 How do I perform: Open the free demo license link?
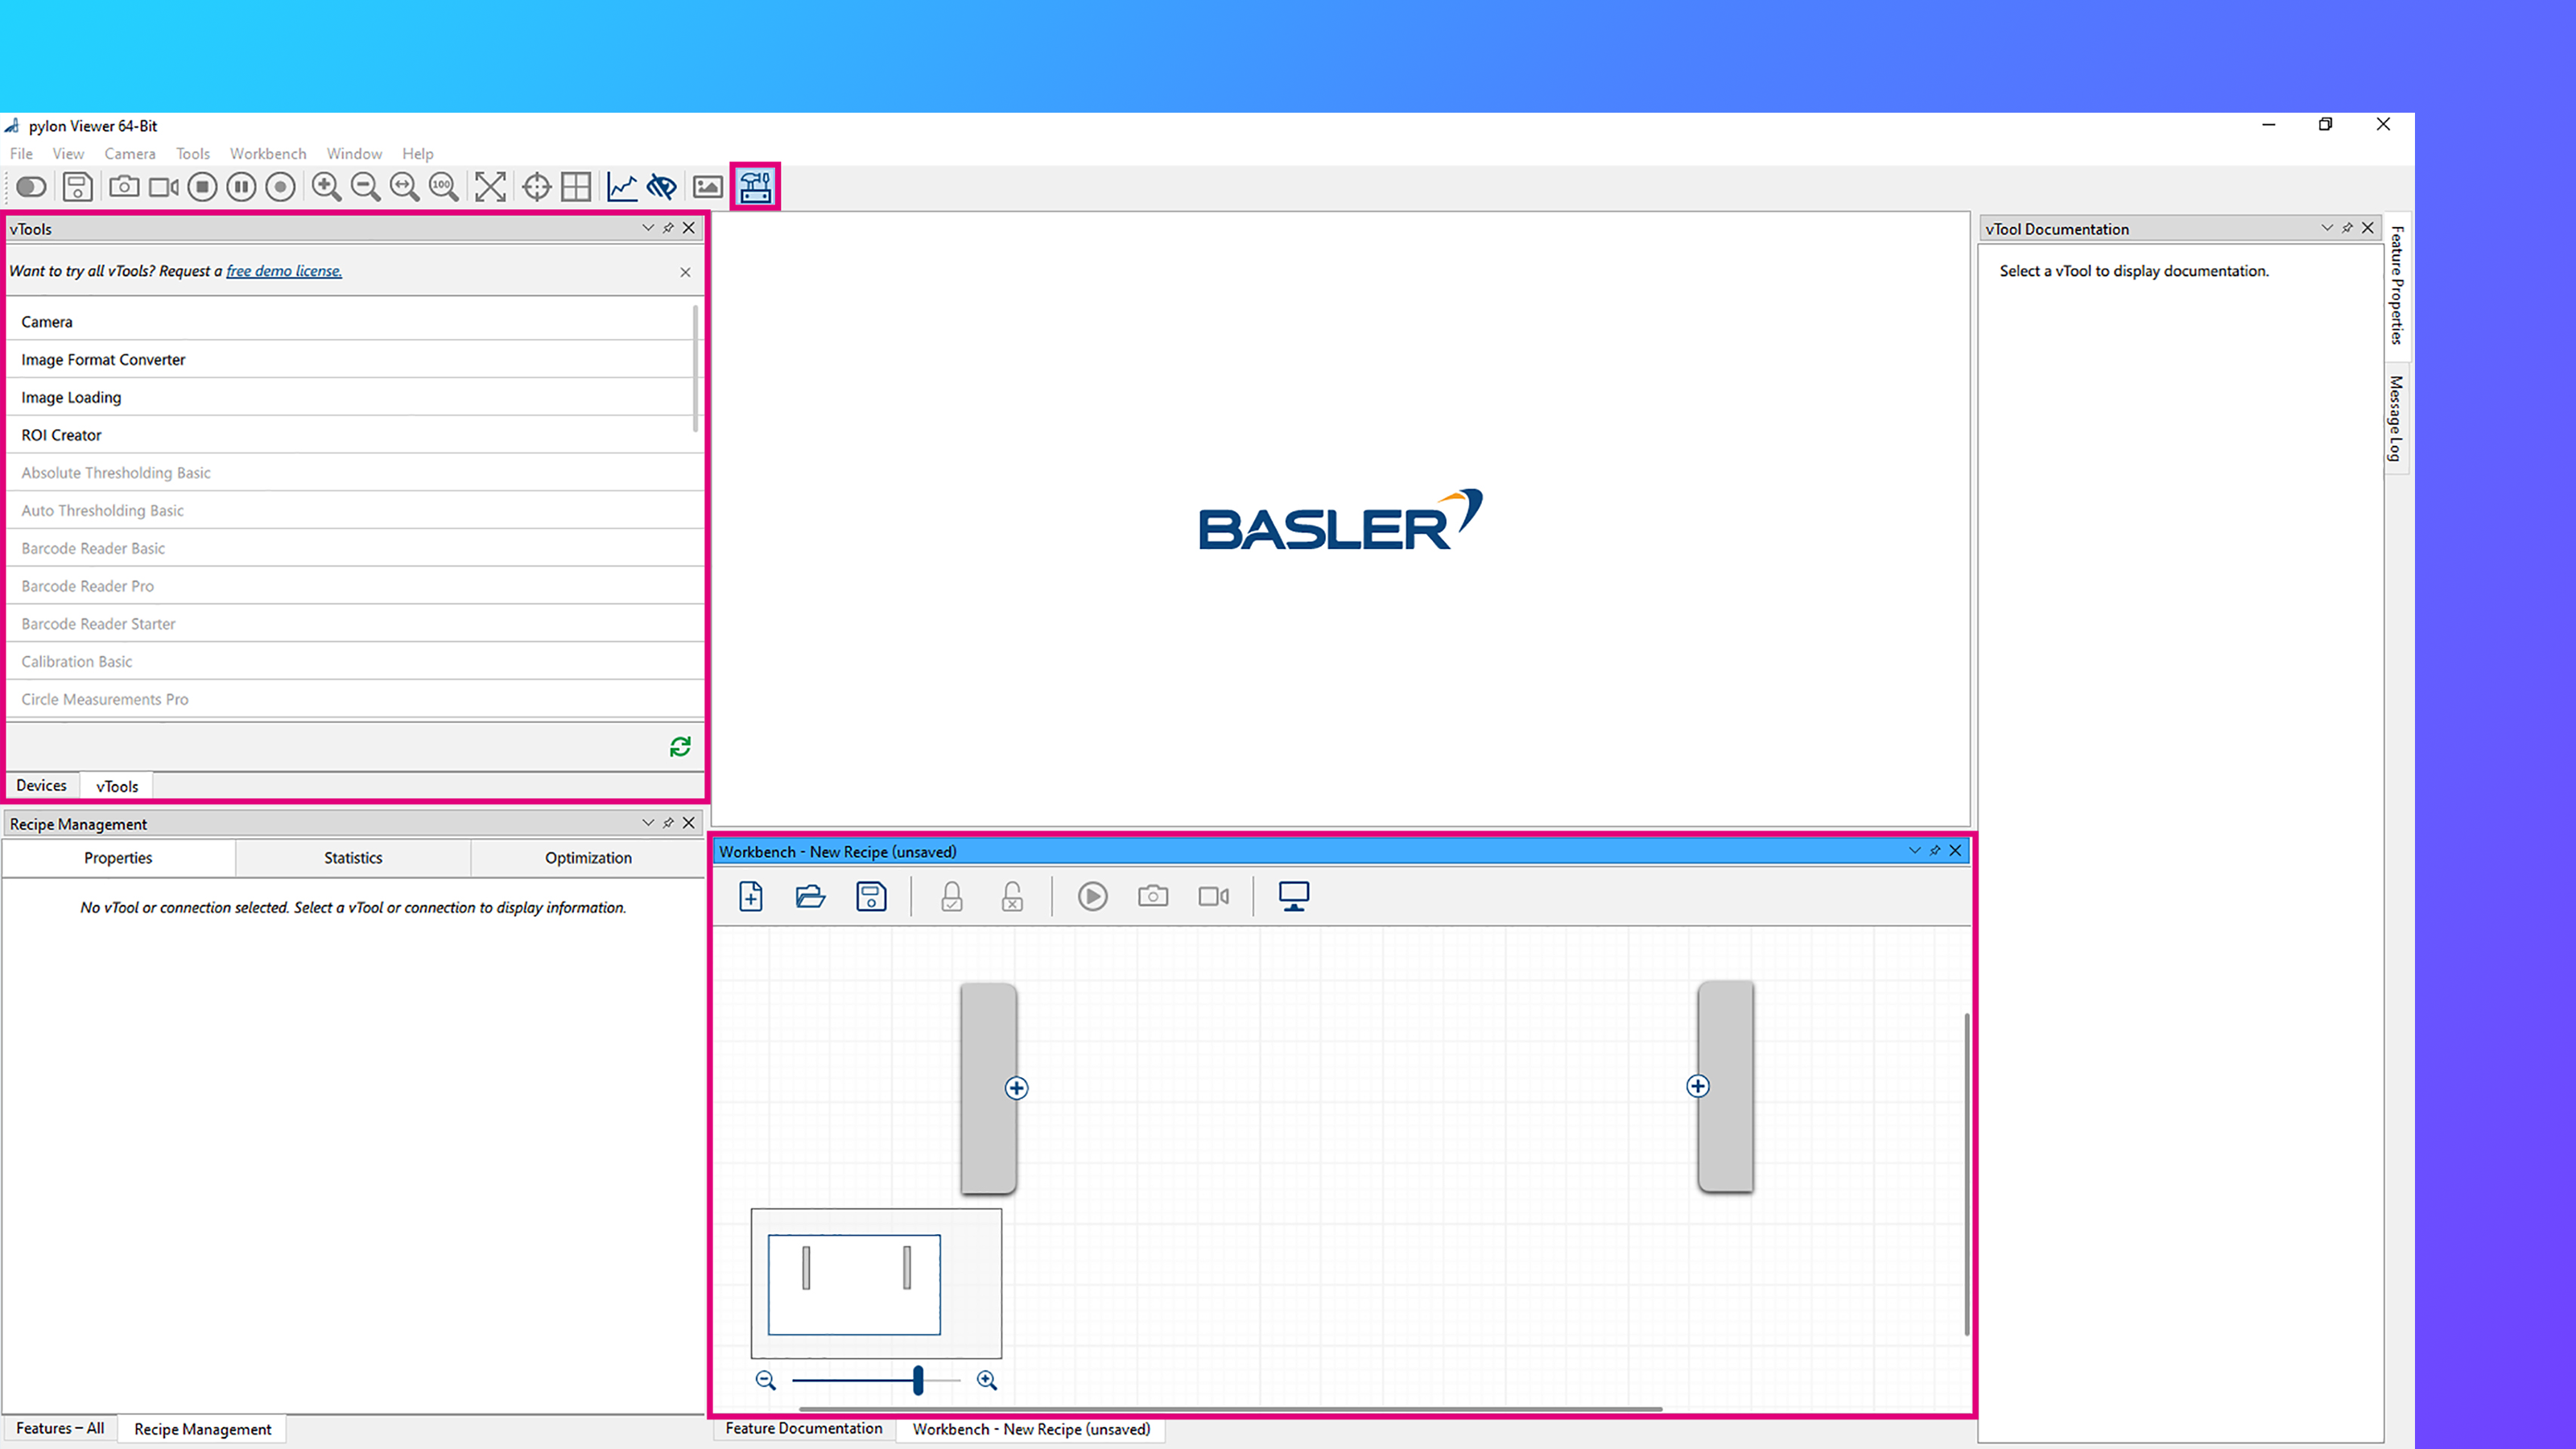click(x=283, y=270)
